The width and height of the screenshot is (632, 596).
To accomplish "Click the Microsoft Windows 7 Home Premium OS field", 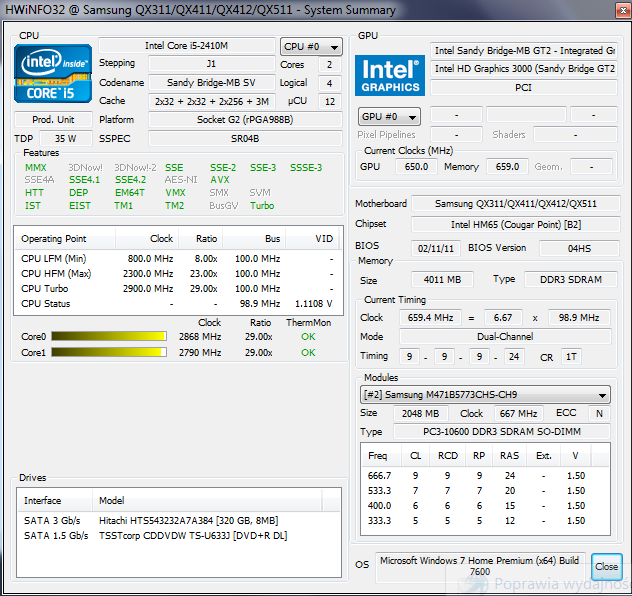I will coord(480,566).
